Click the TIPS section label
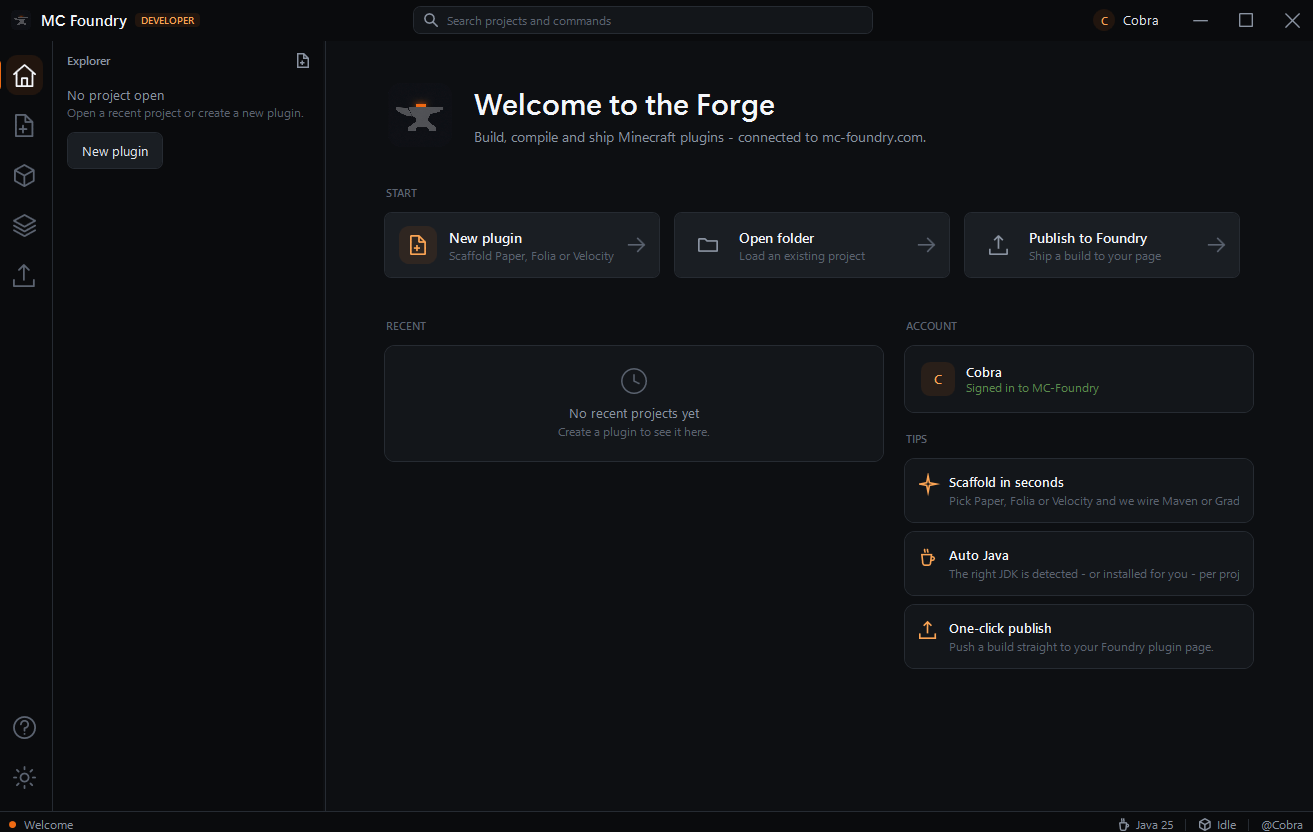This screenshot has width=1313, height=832. [916, 439]
